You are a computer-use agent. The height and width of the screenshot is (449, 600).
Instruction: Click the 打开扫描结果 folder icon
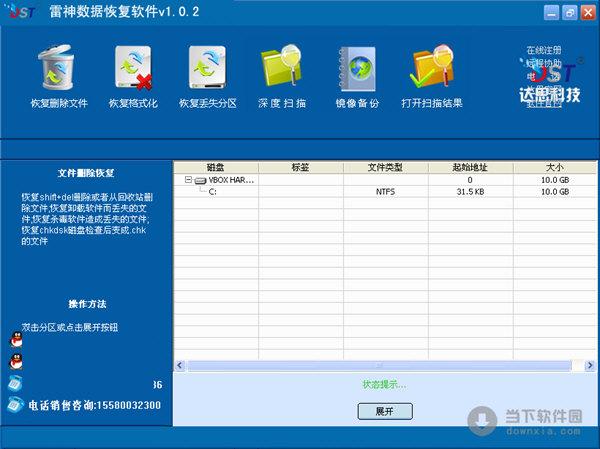432,69
